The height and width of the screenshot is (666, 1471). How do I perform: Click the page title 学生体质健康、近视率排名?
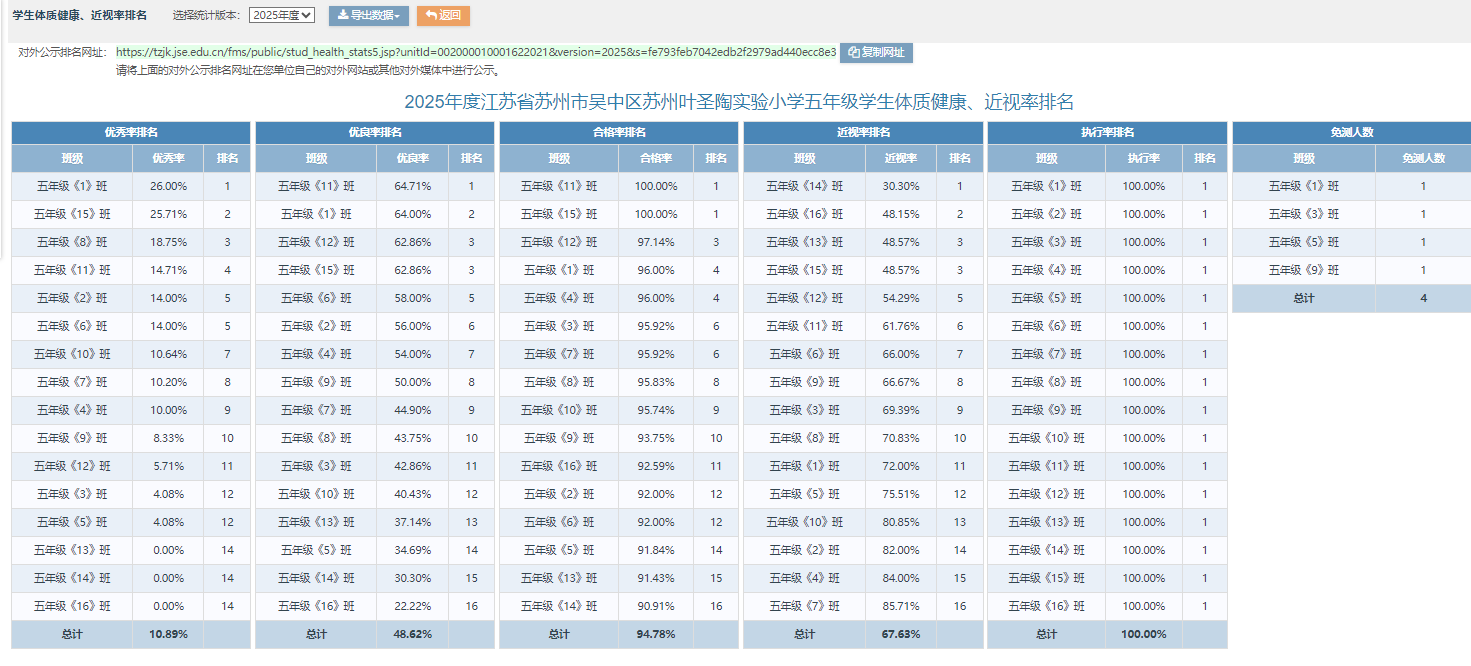(79, 16)
